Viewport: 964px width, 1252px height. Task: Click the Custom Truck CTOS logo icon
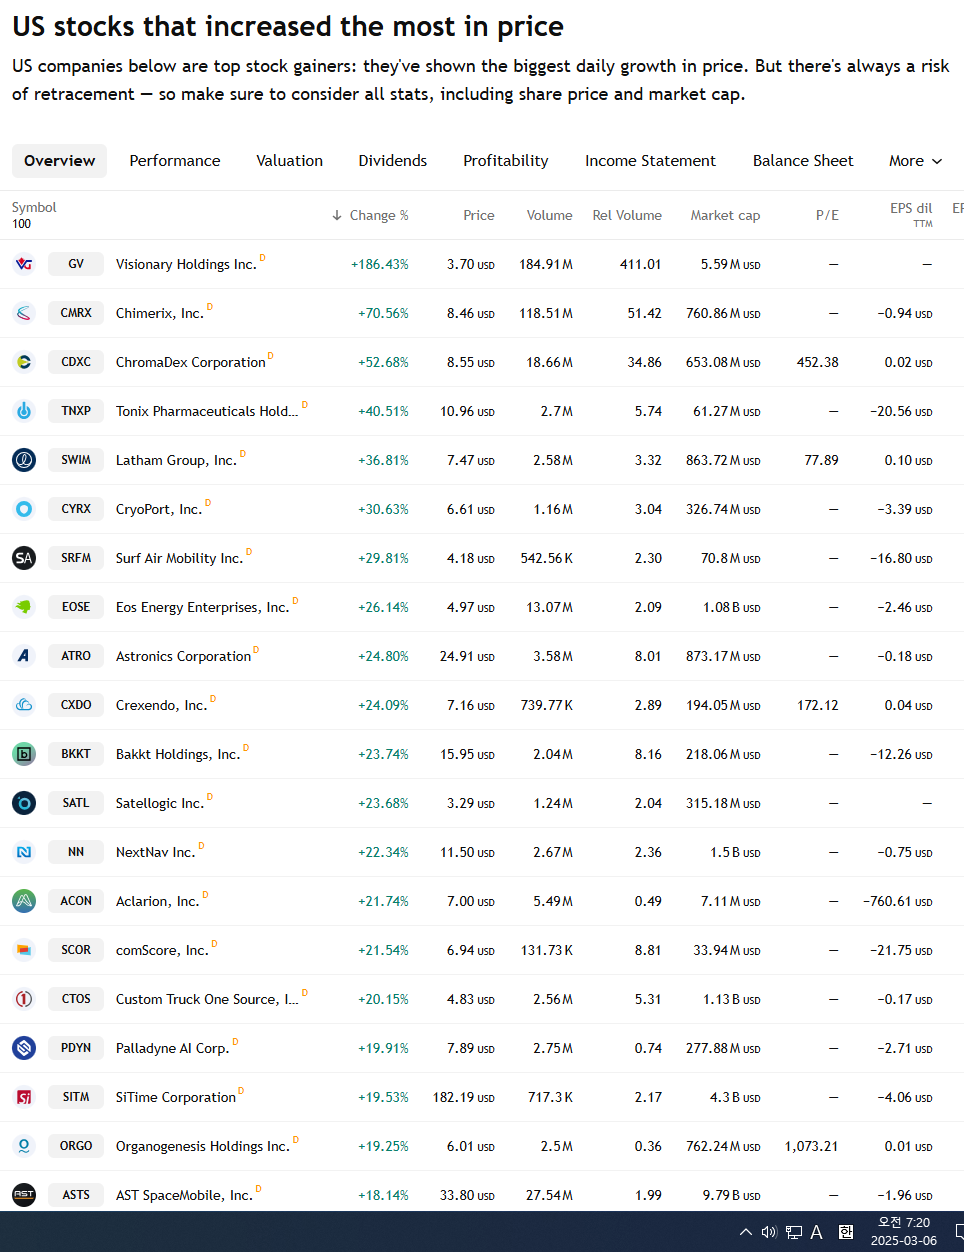pyautogui.click(x=24, y=999)
